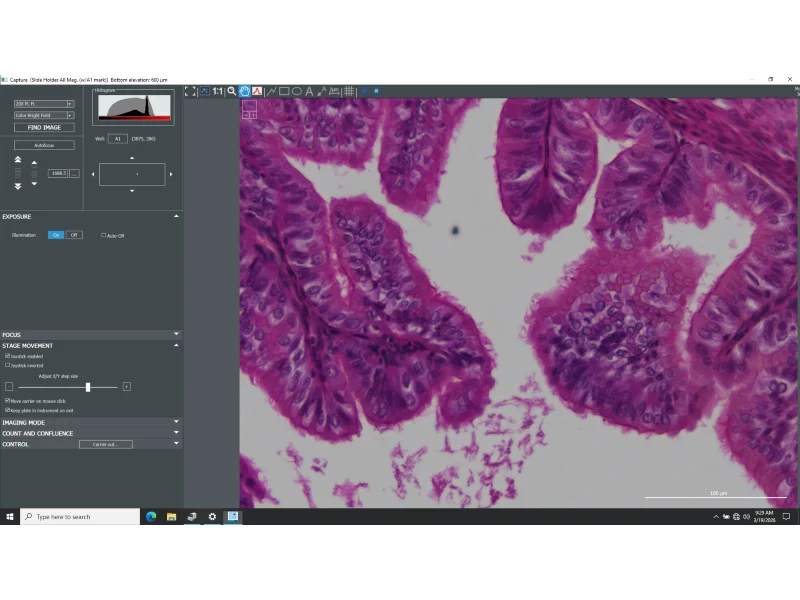Screen dimensions: 800x600
Task: Select the magnifier zoom tool
Action: [x=232, y=91]
